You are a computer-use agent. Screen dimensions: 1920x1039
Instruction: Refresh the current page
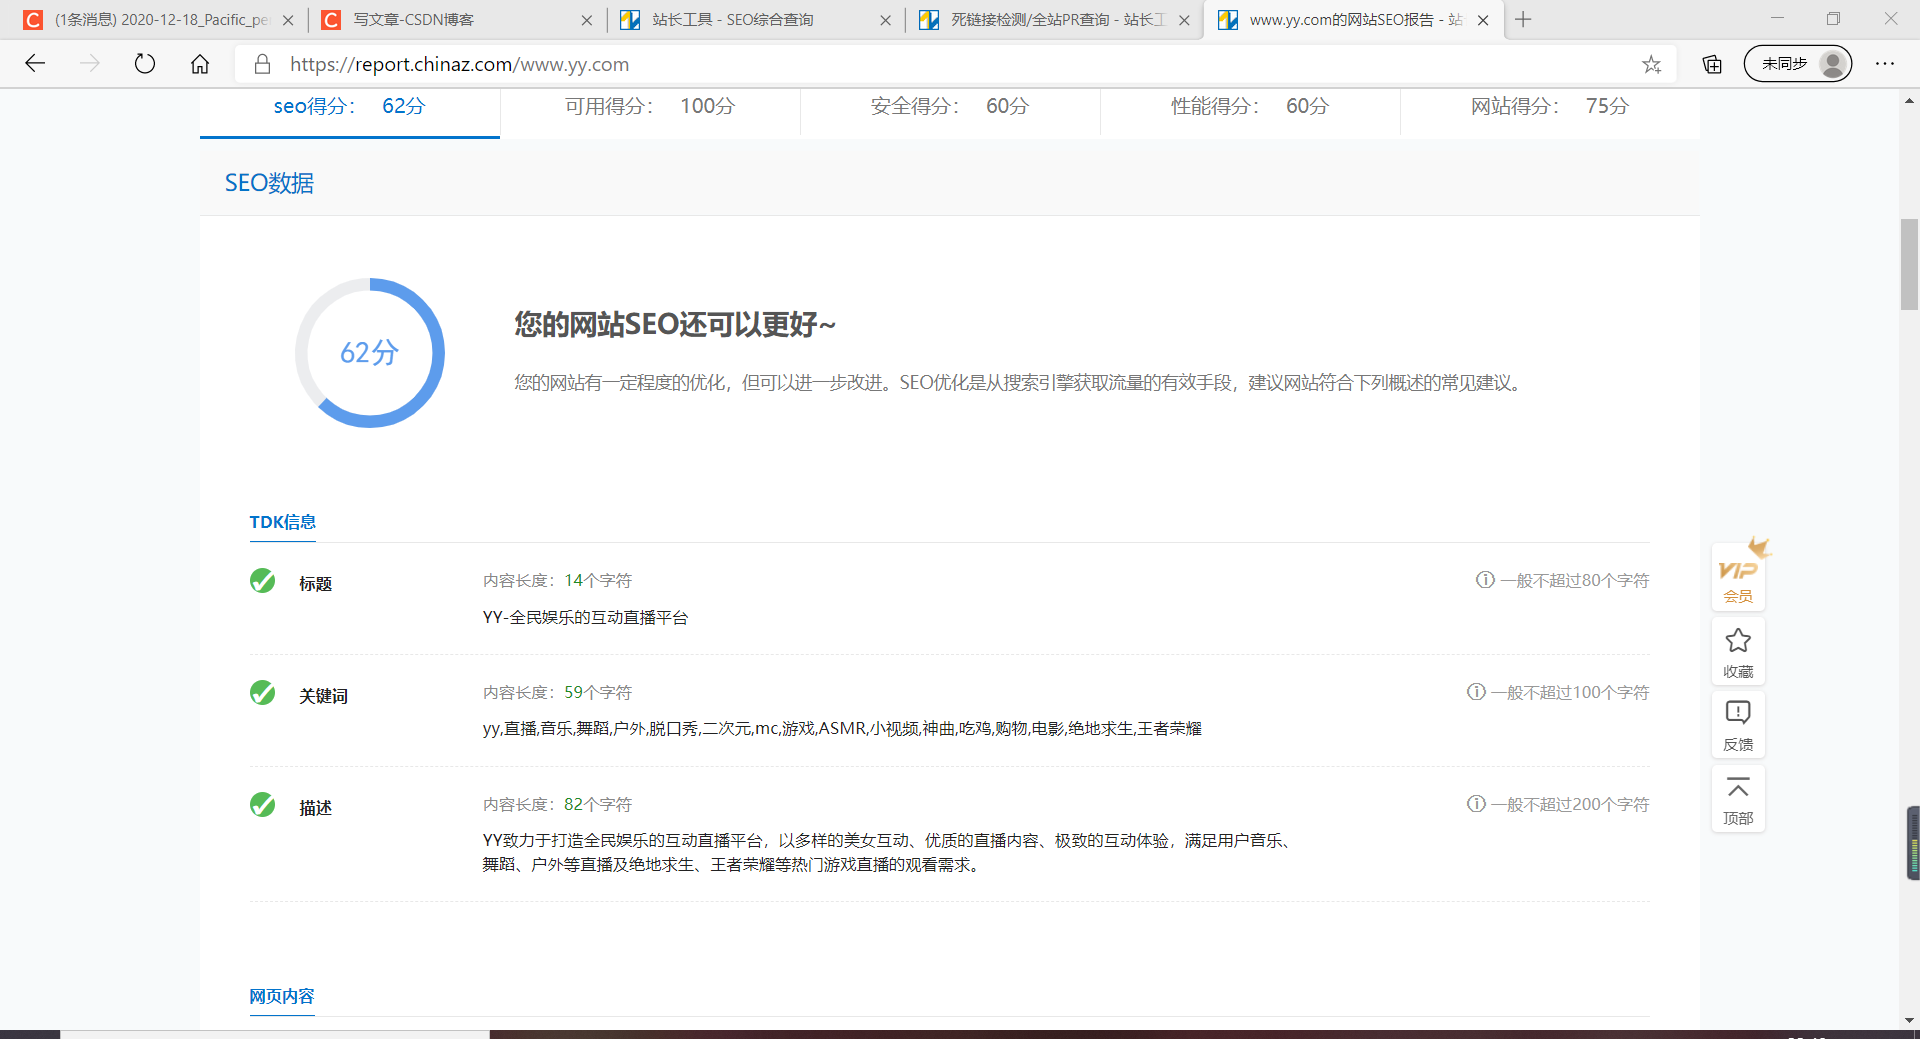[x=145, y=64]
